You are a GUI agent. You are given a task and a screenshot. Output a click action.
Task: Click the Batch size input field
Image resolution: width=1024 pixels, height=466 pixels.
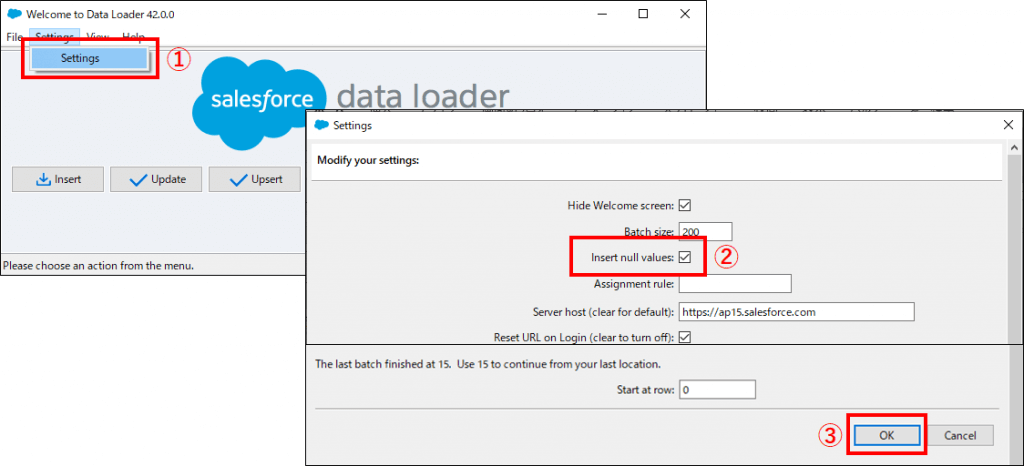(705, 231)
